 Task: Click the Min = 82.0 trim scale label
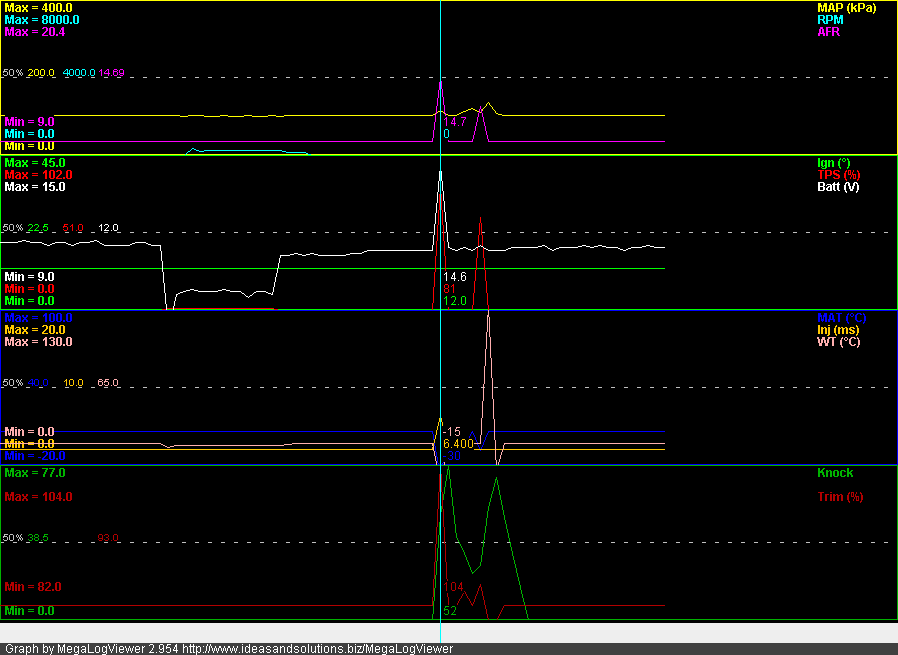[33, 587]
